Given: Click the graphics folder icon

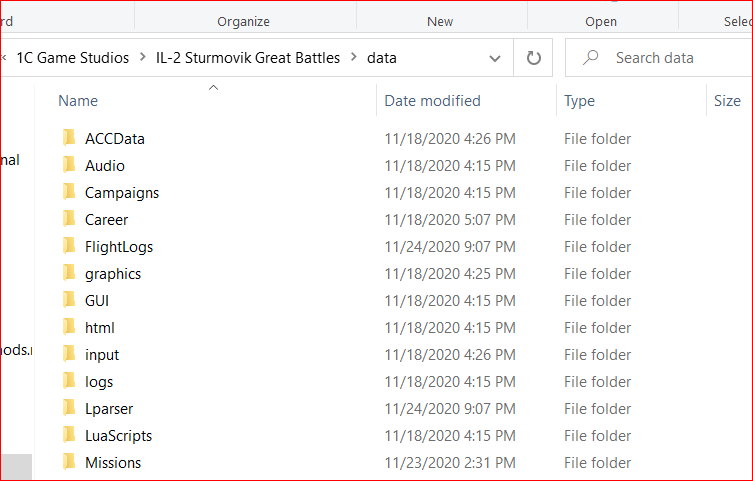Looking at the screenshot, I should [x=69, y=273].
